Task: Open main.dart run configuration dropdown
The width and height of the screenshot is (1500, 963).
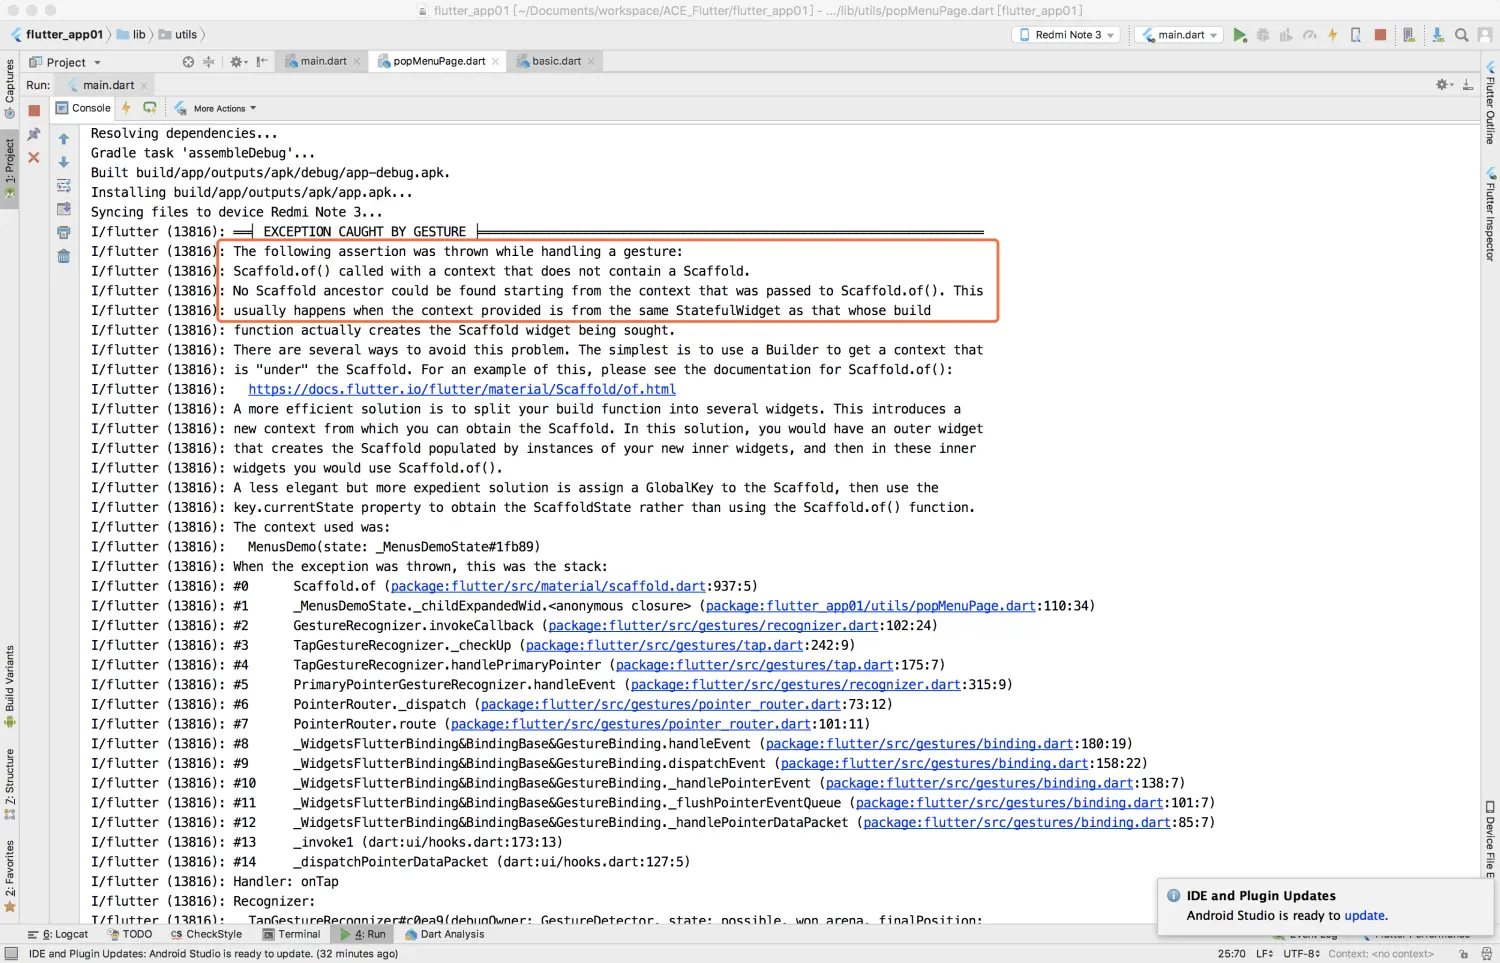Action: [x=1180, y=35]
